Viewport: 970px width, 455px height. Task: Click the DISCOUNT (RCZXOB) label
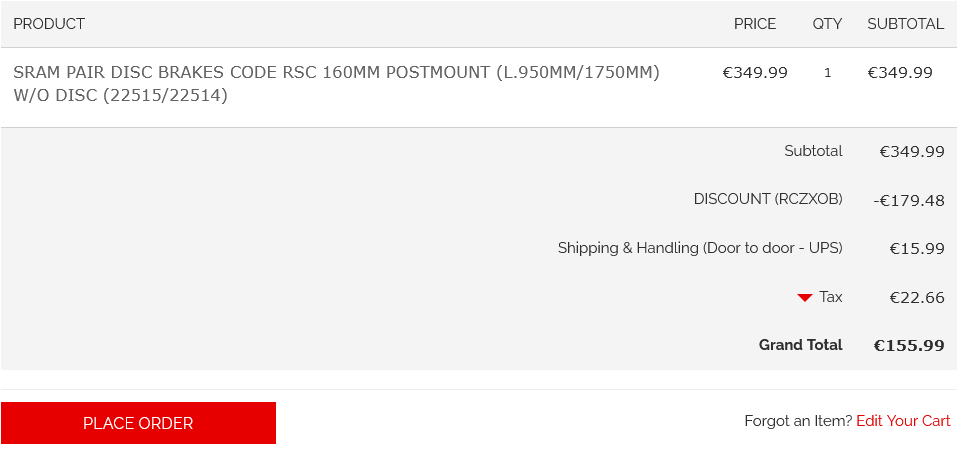click(x=768, y=199)
